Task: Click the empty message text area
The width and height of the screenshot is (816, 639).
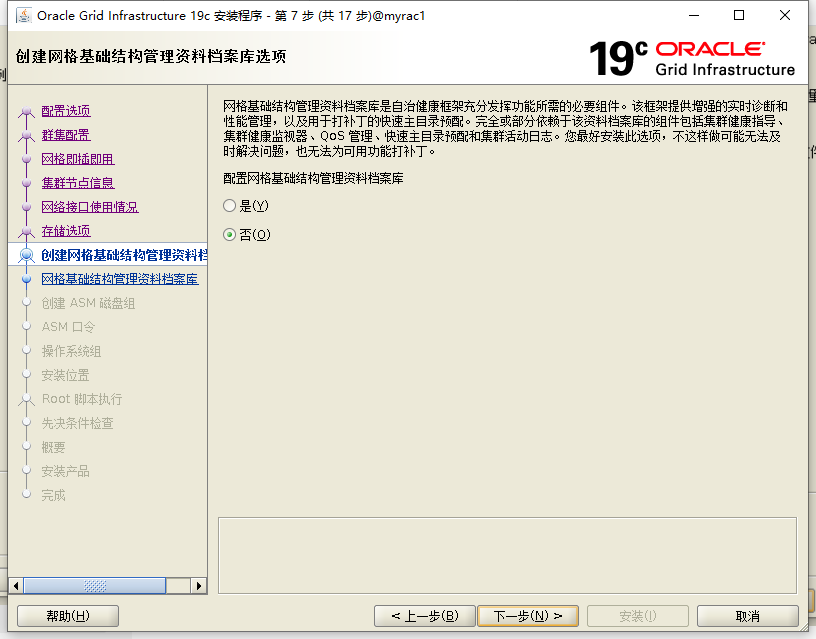Action: 507,555
